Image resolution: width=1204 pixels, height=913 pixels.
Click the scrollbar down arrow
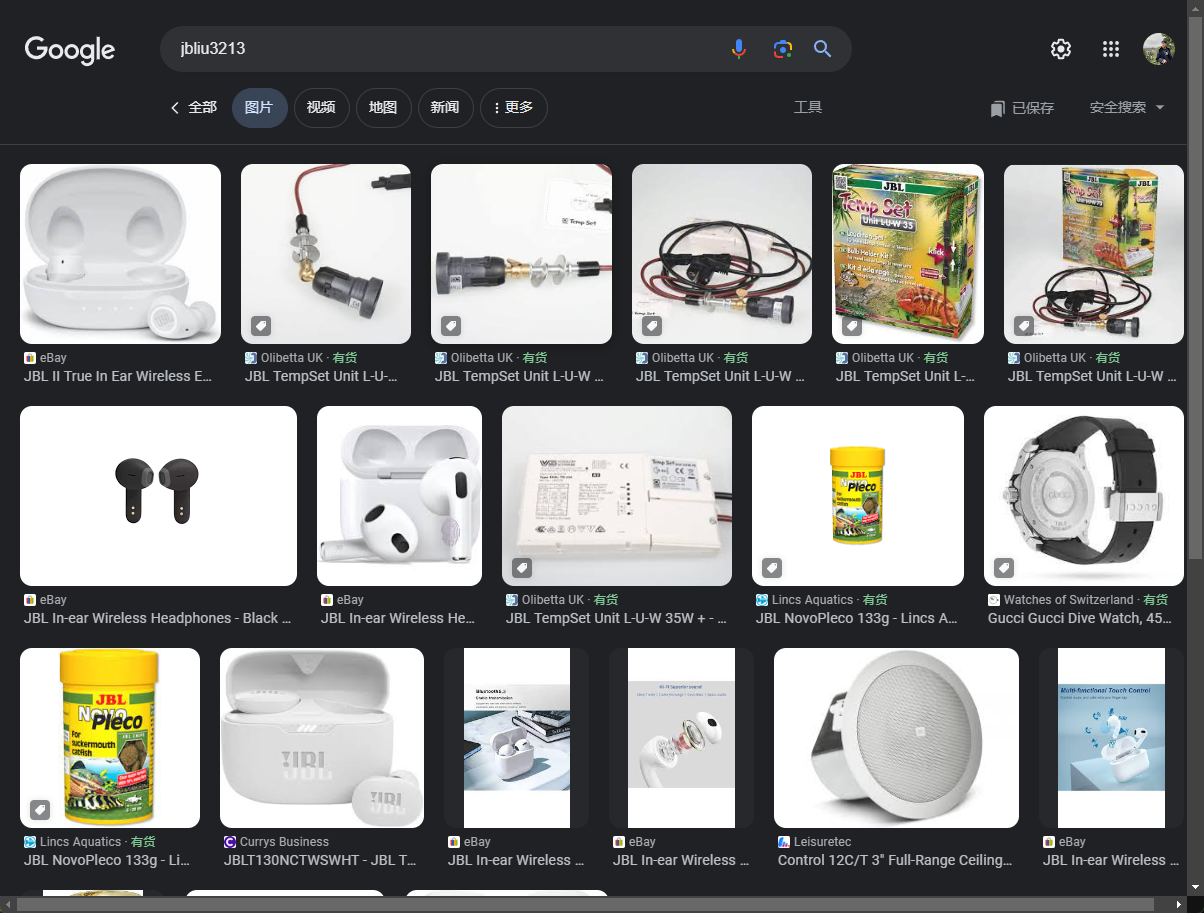pyautogui.click(x=1195, y=888)
